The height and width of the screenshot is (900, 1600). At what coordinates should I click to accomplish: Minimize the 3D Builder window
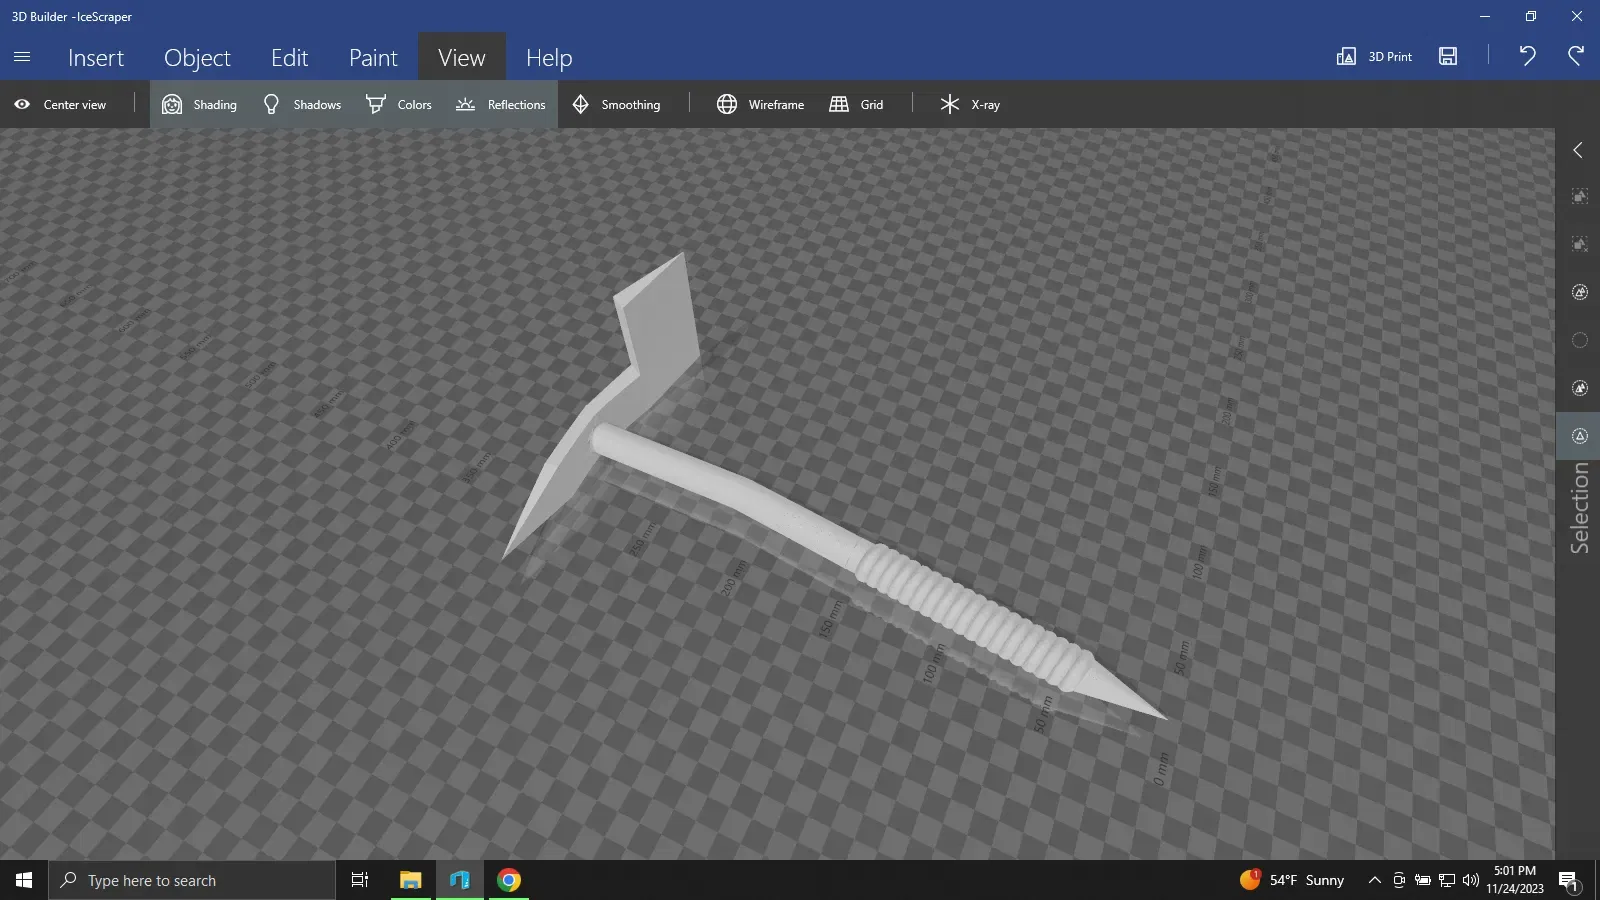click(x=1485, y=16)
